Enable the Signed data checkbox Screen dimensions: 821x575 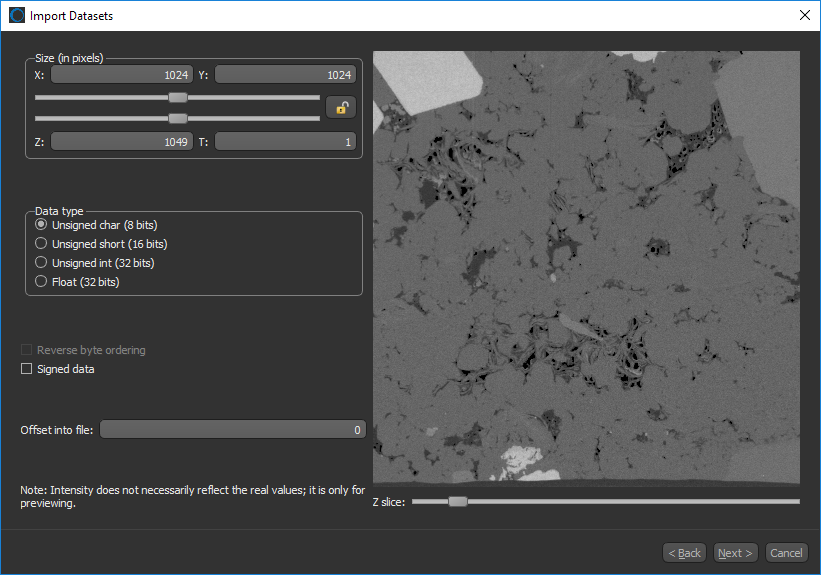pos(27,369)
